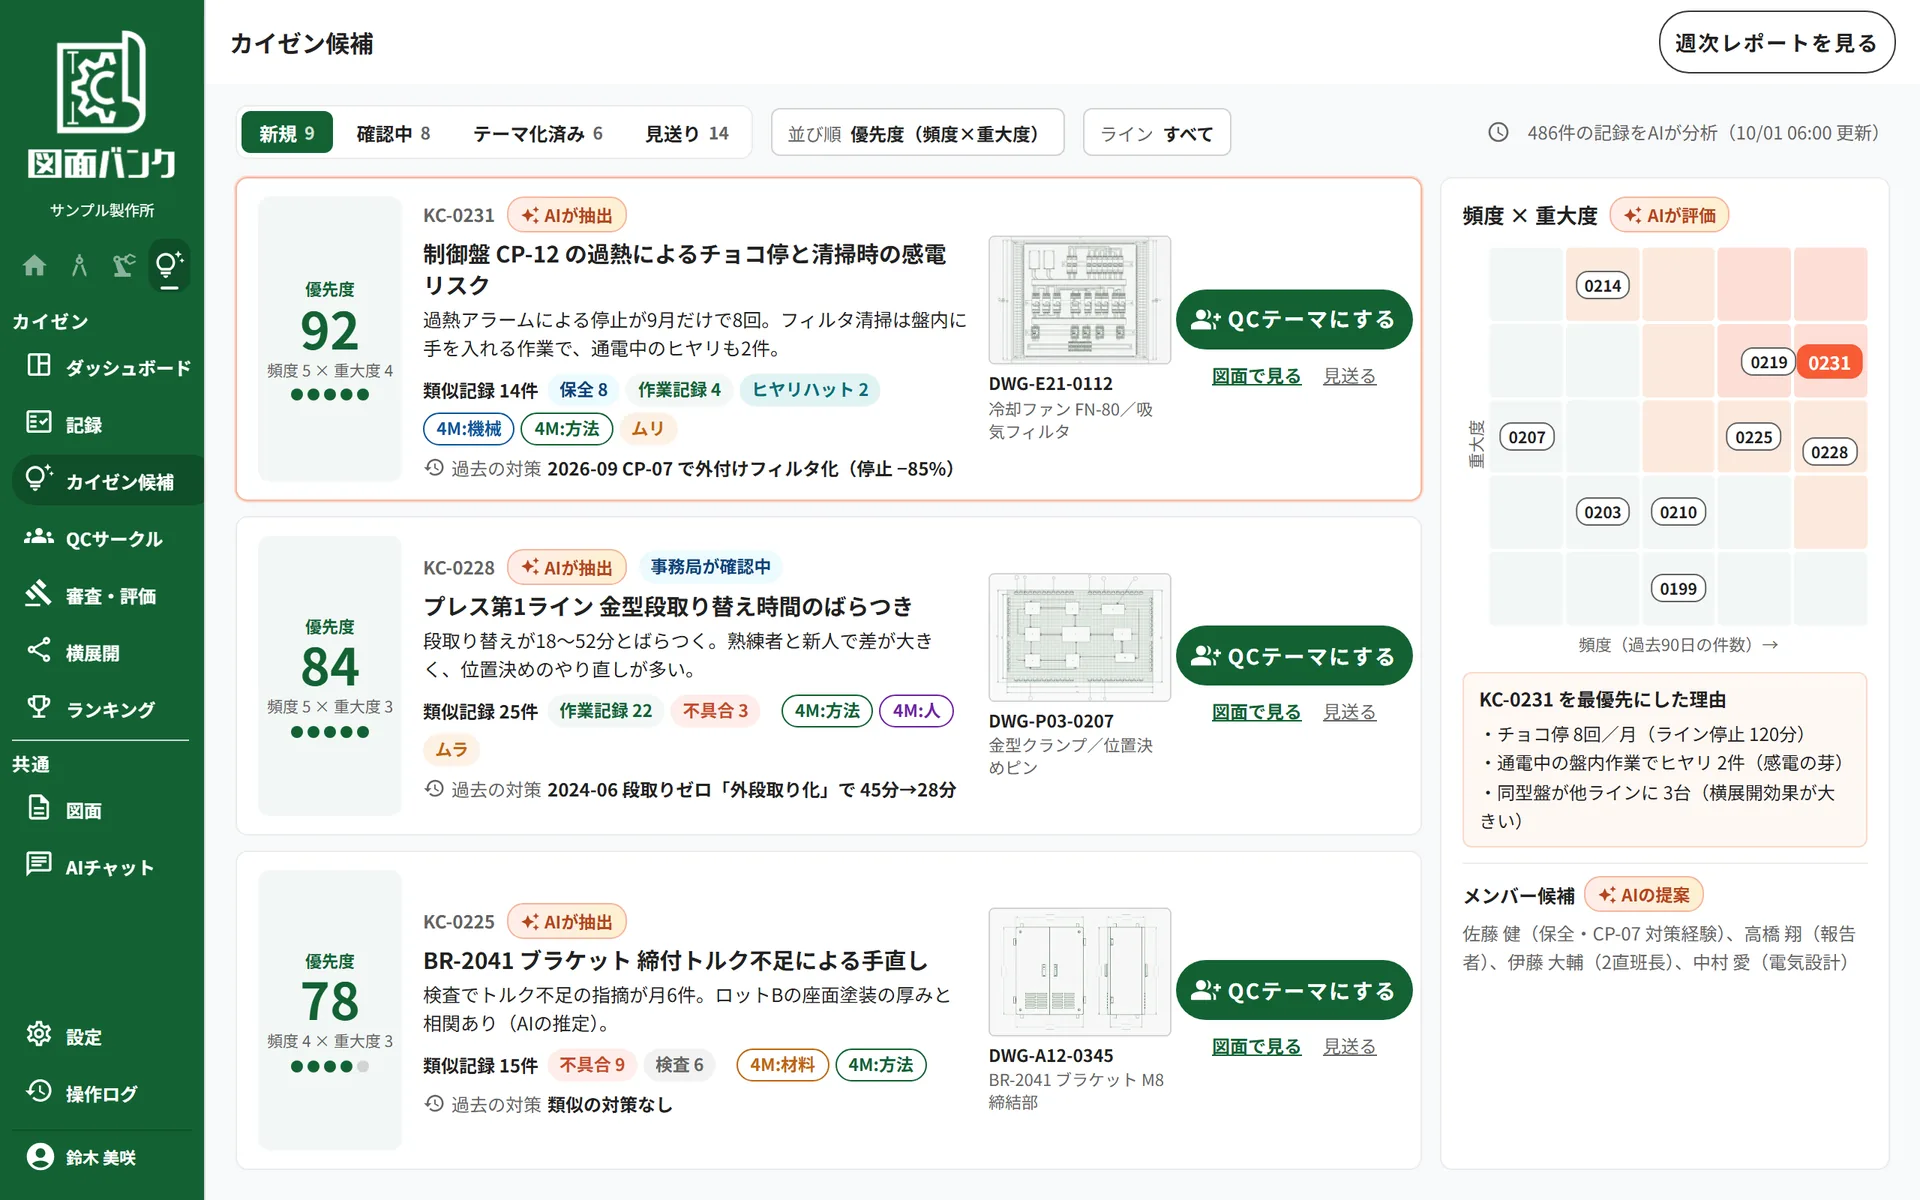Image resolution: width=1920 pixels, height=1200 pixels.
Task: Select the 0214 marker in the matrix
Action: [1602, 286]
